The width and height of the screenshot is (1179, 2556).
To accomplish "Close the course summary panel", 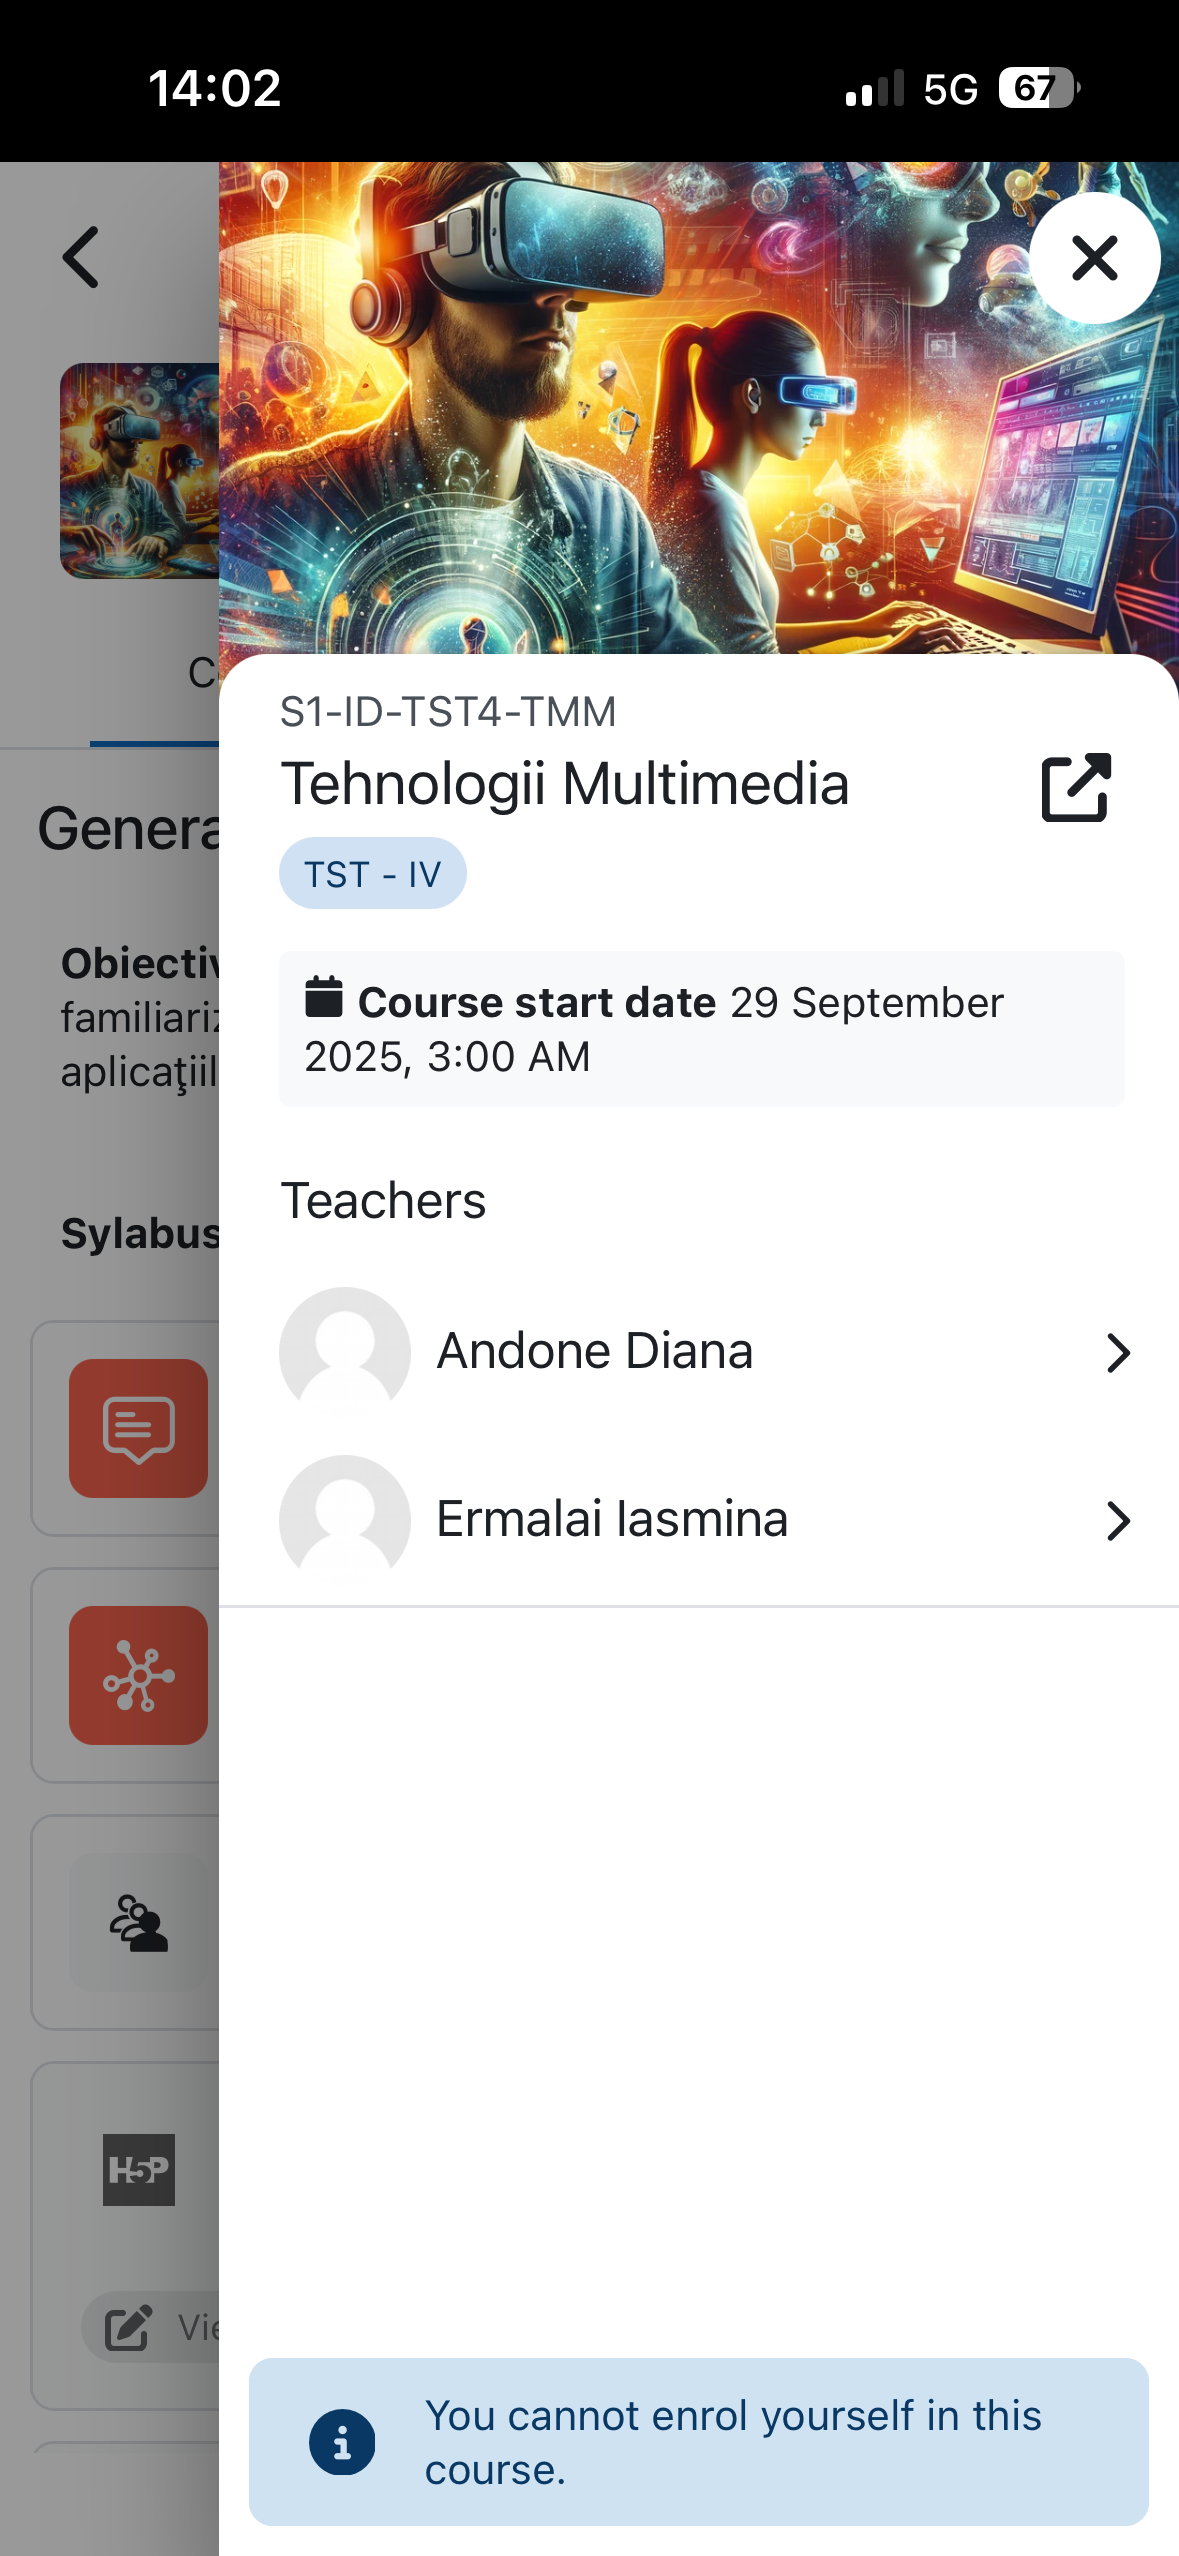I will (x=1094, y=258).
